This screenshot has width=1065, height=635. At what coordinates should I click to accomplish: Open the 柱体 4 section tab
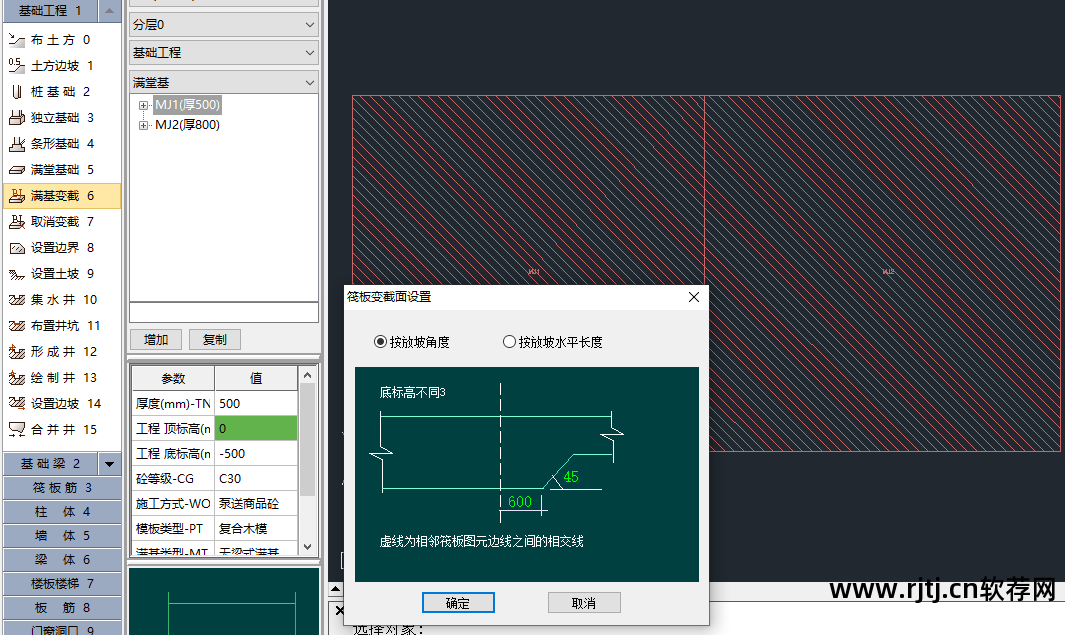pyautogui.click(x=62, y=512)
